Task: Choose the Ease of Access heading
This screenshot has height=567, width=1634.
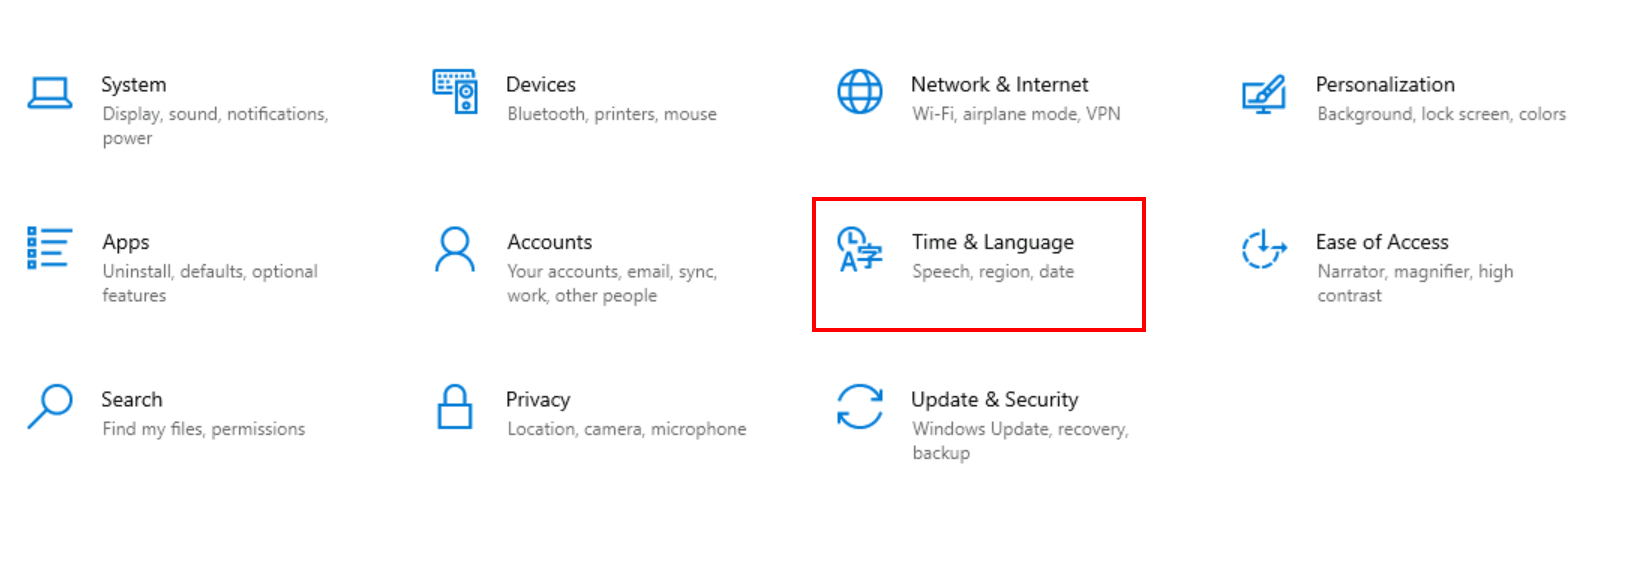Action: [1382, 242]
